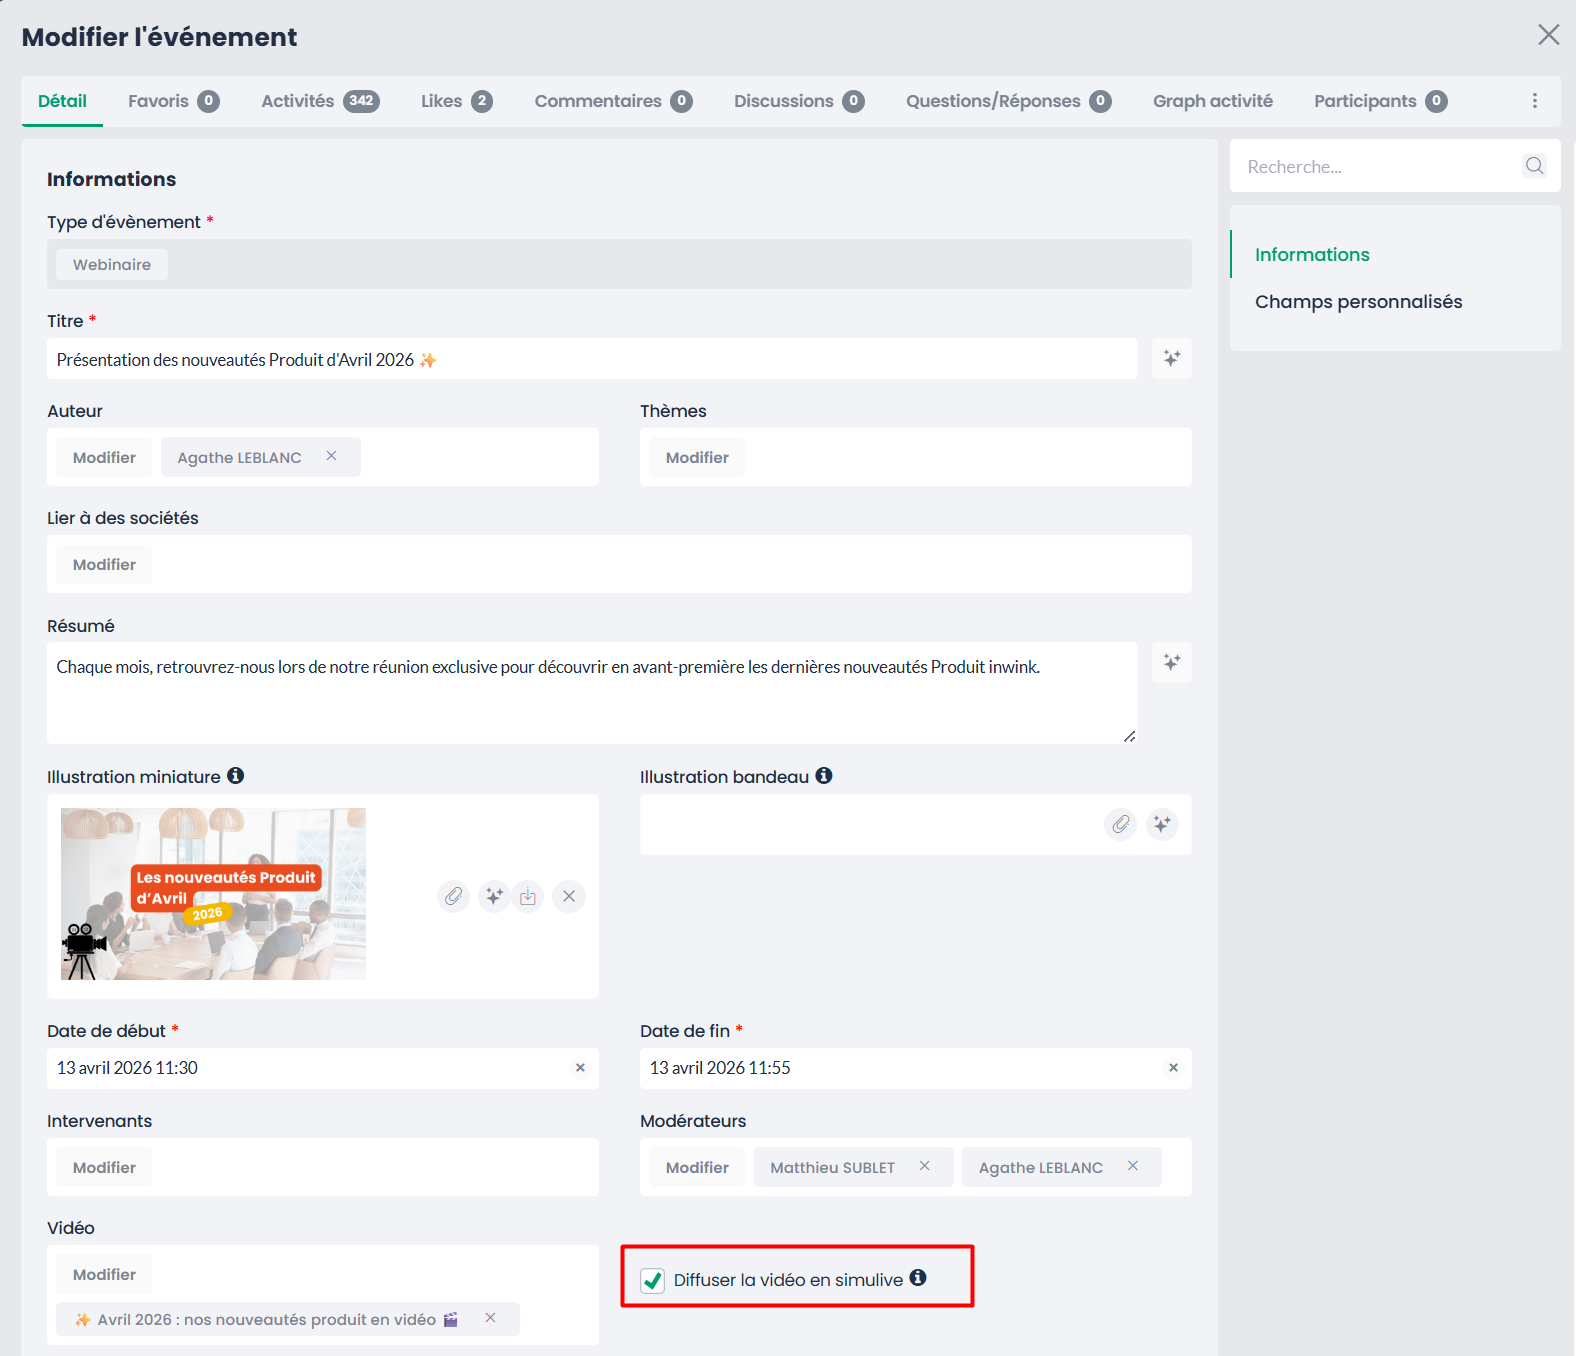Remove Matthieu SUBLET from Modérateurs
The image size is (1576, 1356).
(x=925, y=1166)
